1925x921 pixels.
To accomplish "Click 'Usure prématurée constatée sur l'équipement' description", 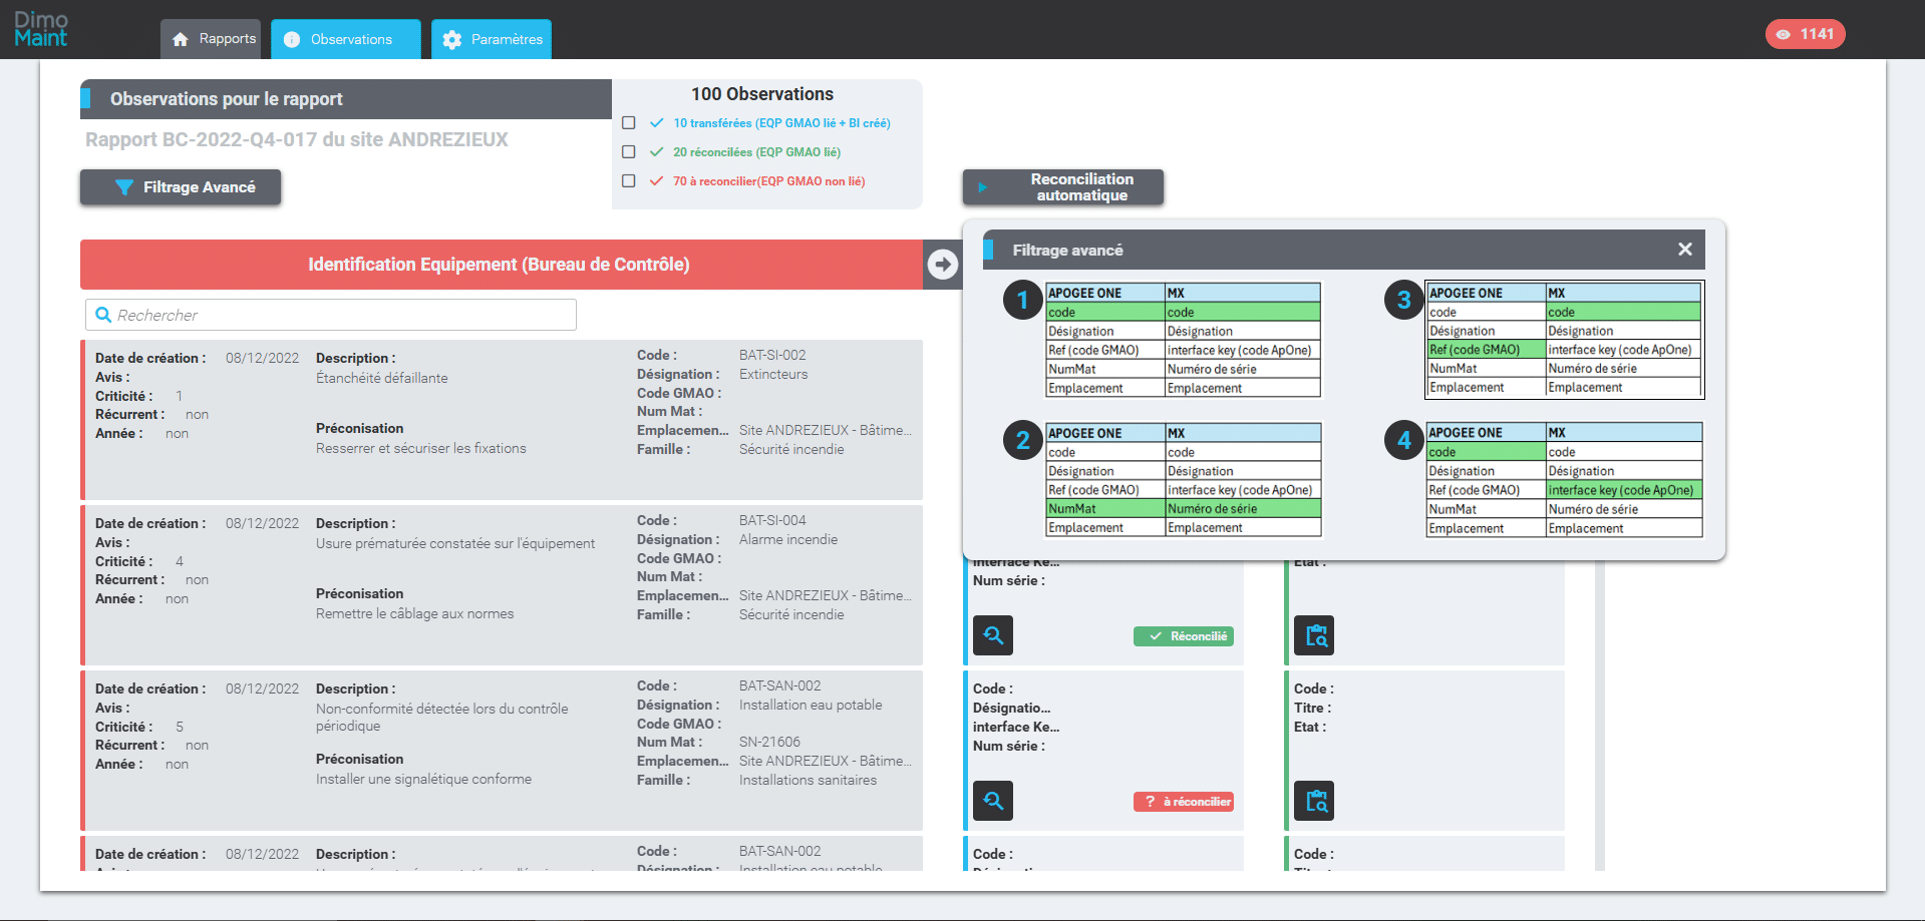I will point(456,543).
